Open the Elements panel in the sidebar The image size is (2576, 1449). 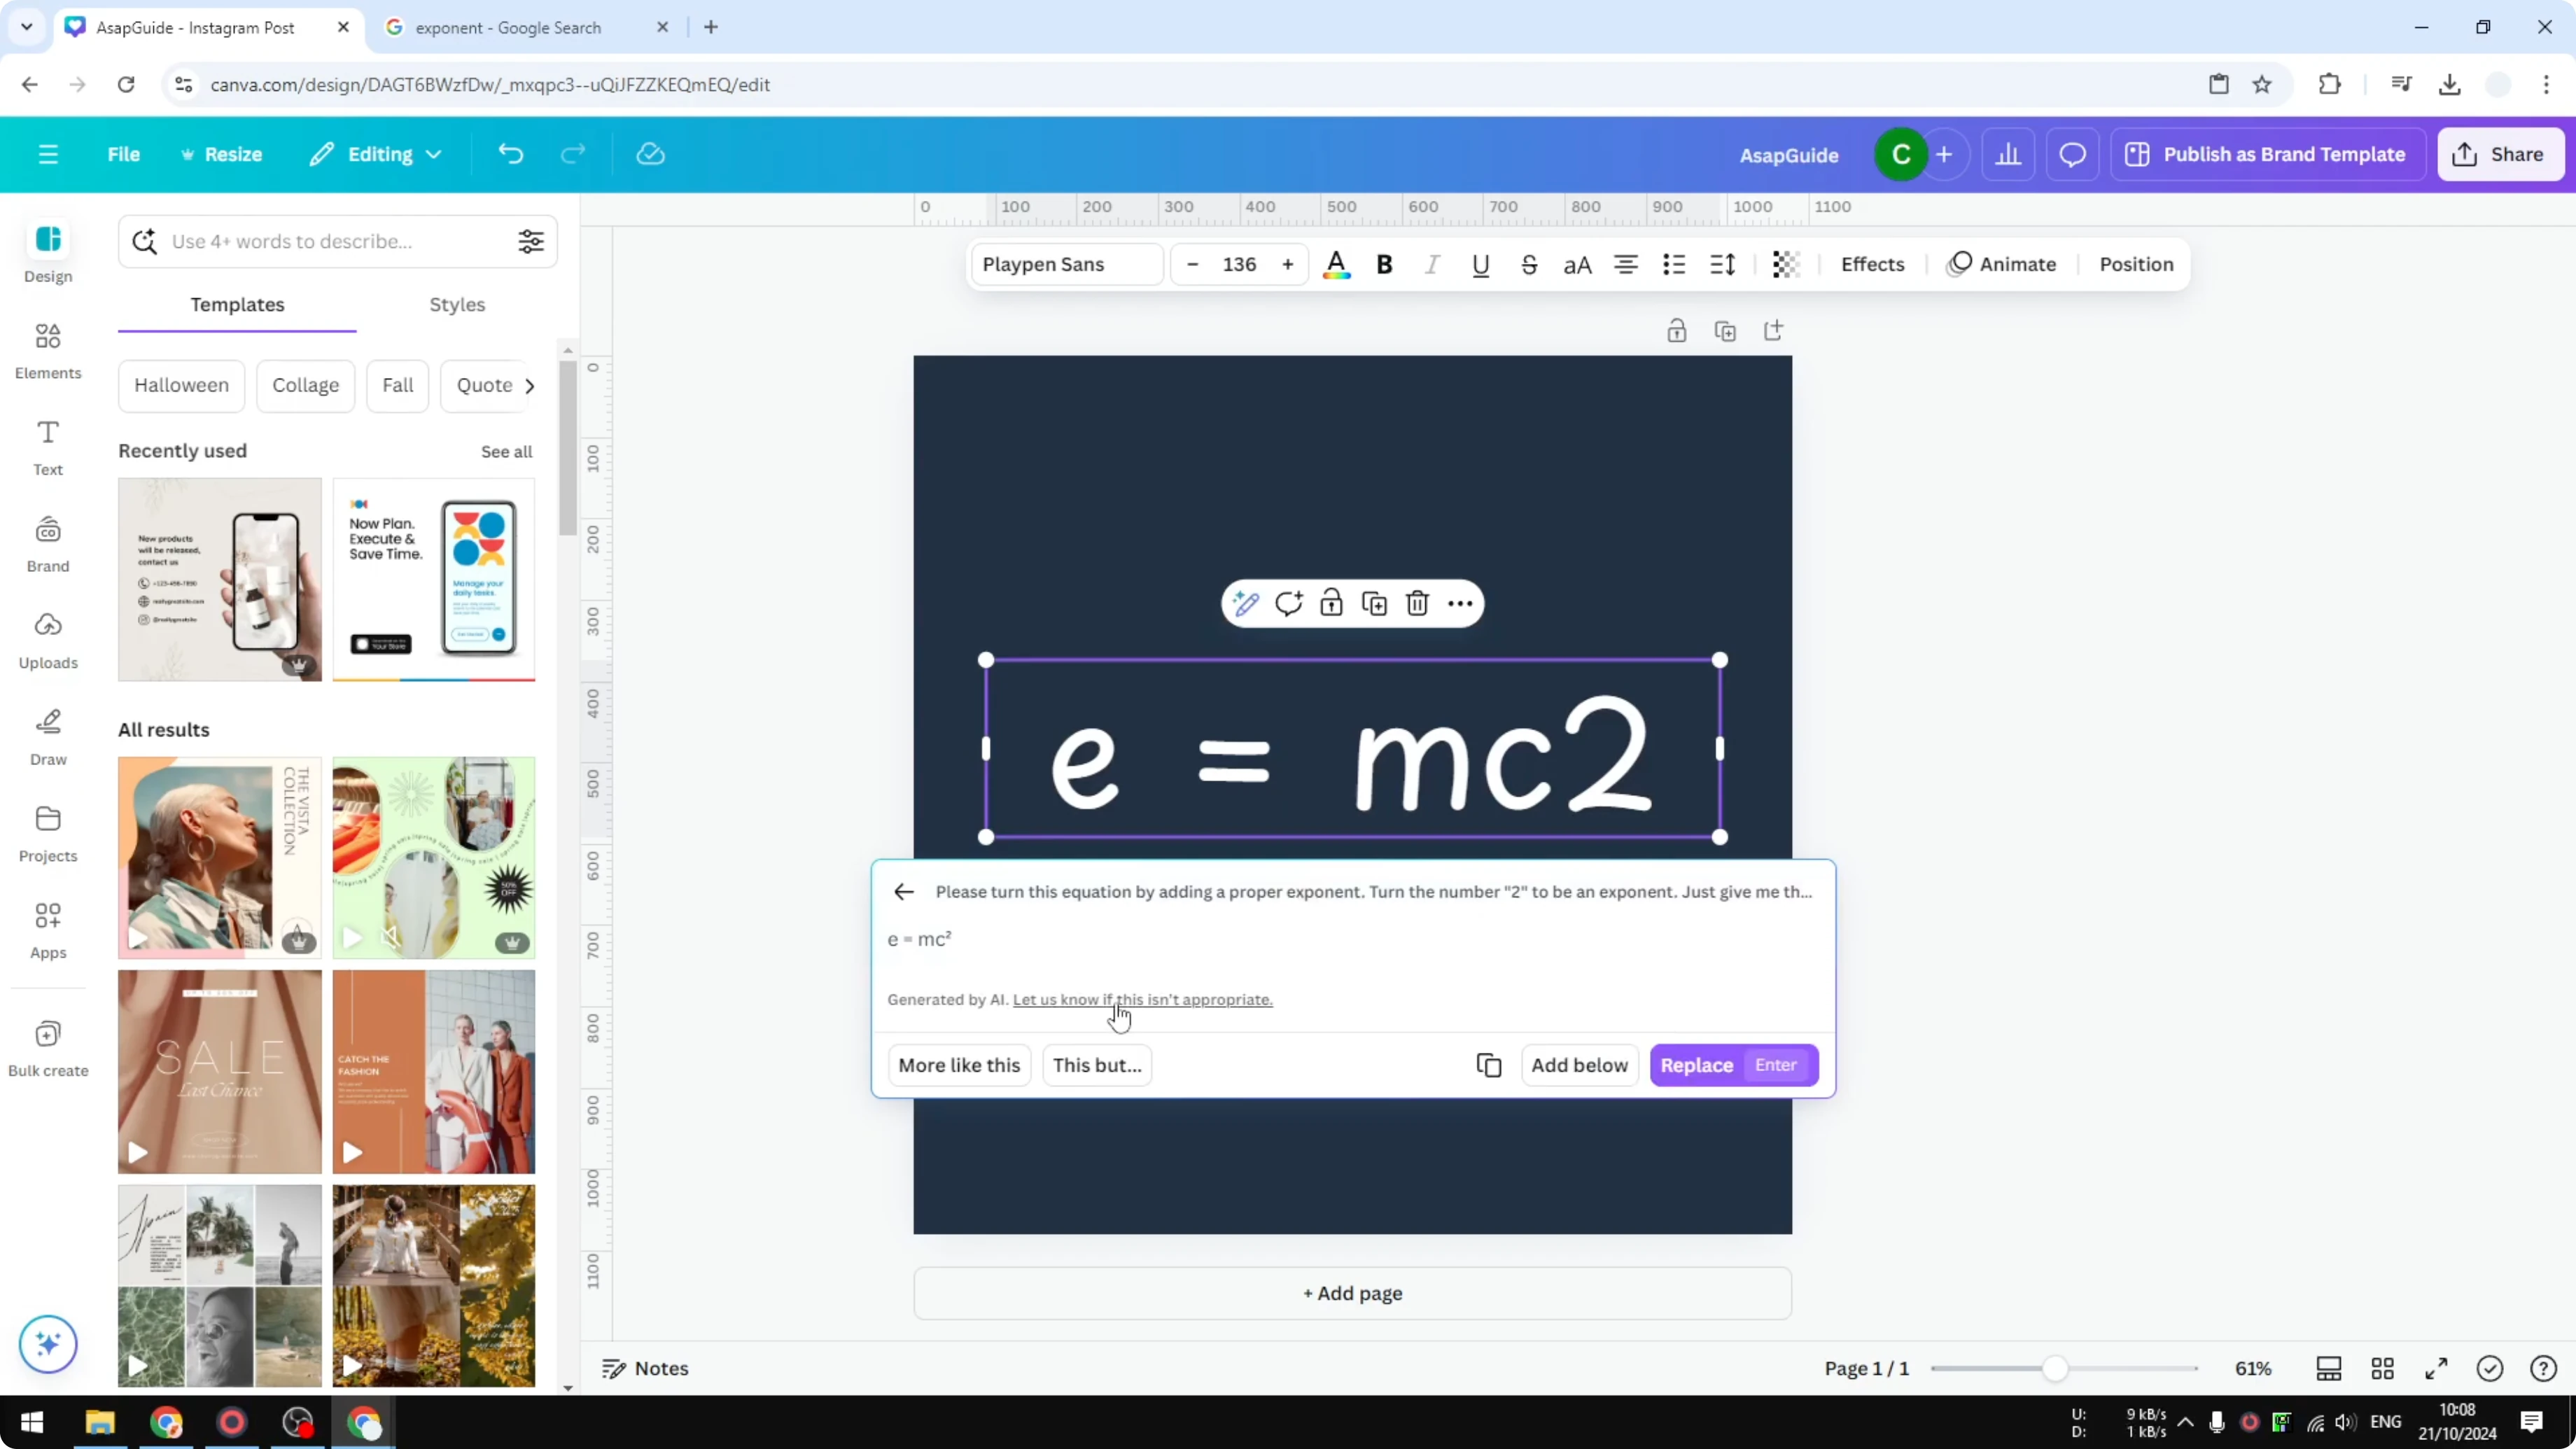pos(47,351)
